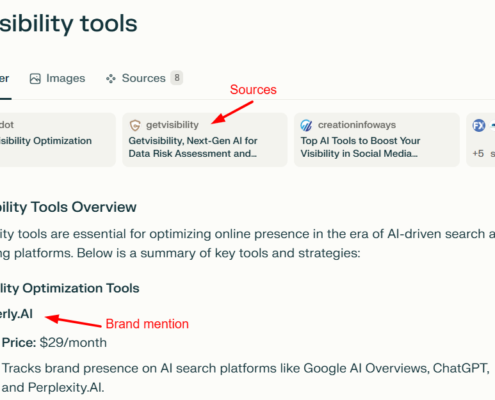Screen dimensions: 495x400
Task: Click the creationinfoways source name
Action: point(357,125)
